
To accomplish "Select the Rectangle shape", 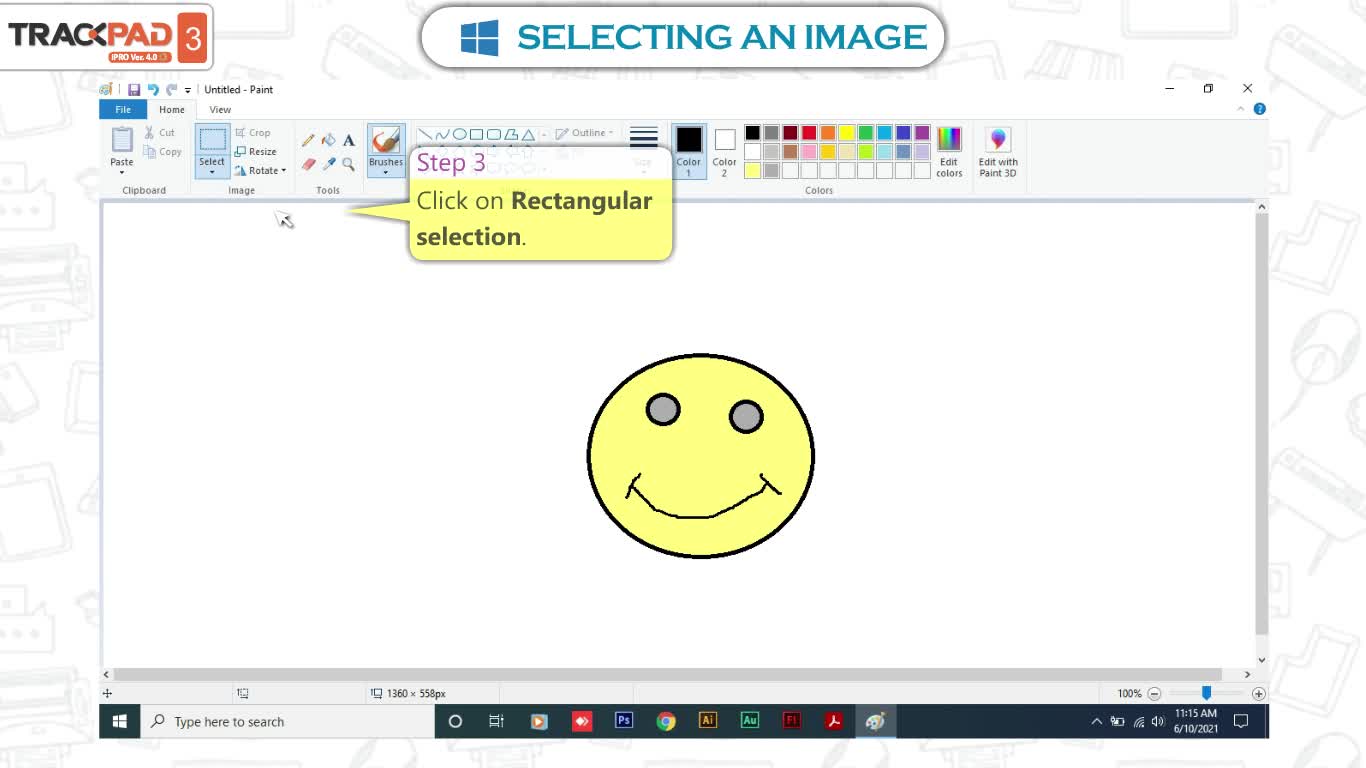I will [476, 134].
